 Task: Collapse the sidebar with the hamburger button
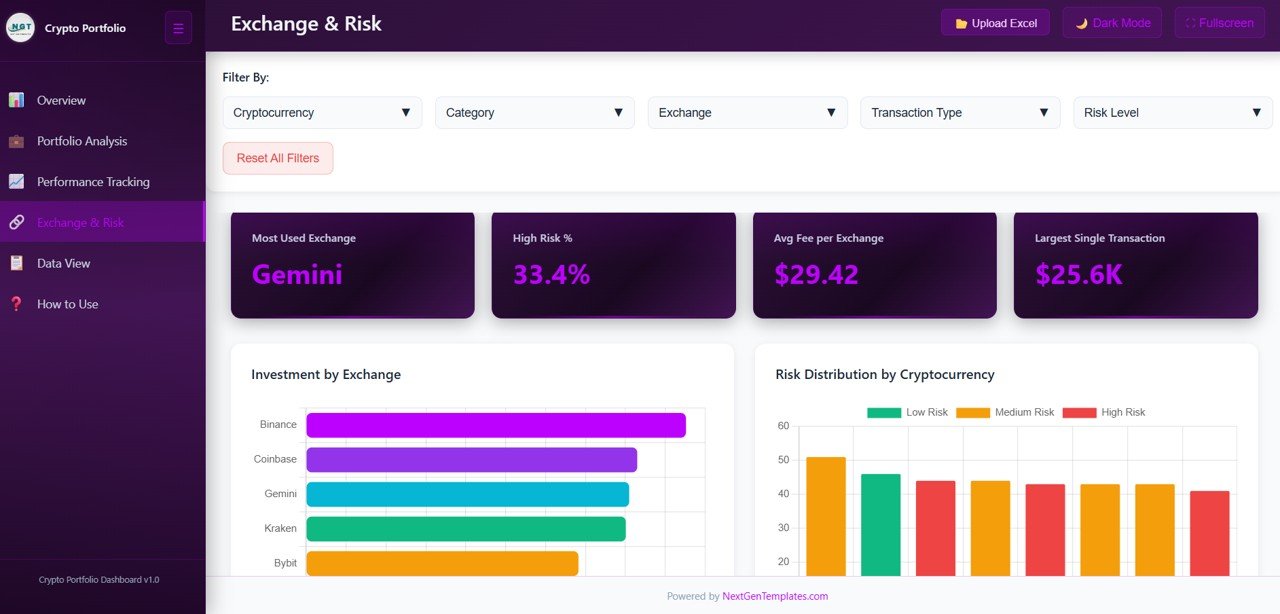(178, 27)
